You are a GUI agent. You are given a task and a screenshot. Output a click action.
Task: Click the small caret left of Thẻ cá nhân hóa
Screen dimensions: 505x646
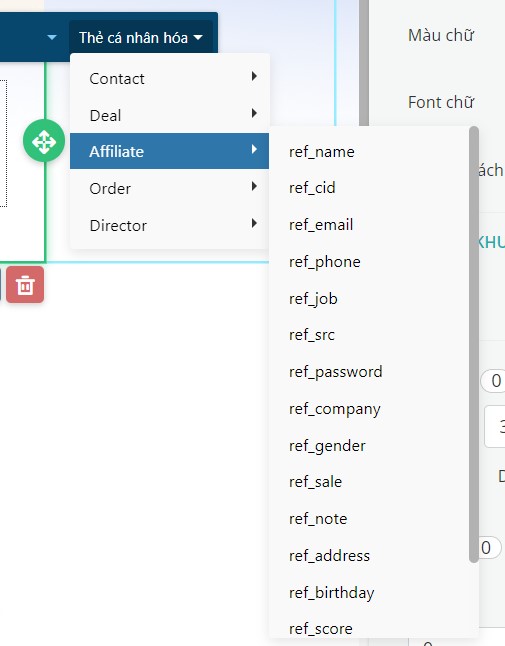[51, 37]
